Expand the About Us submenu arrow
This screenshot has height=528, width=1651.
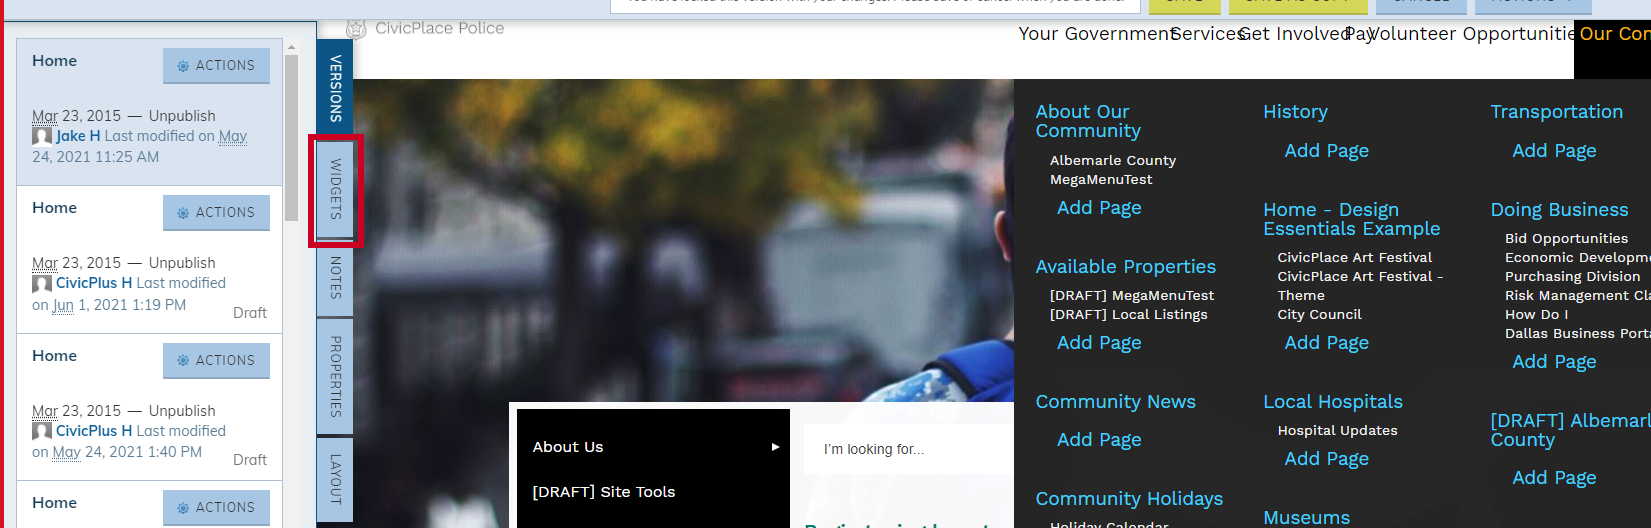click(775, 447)
